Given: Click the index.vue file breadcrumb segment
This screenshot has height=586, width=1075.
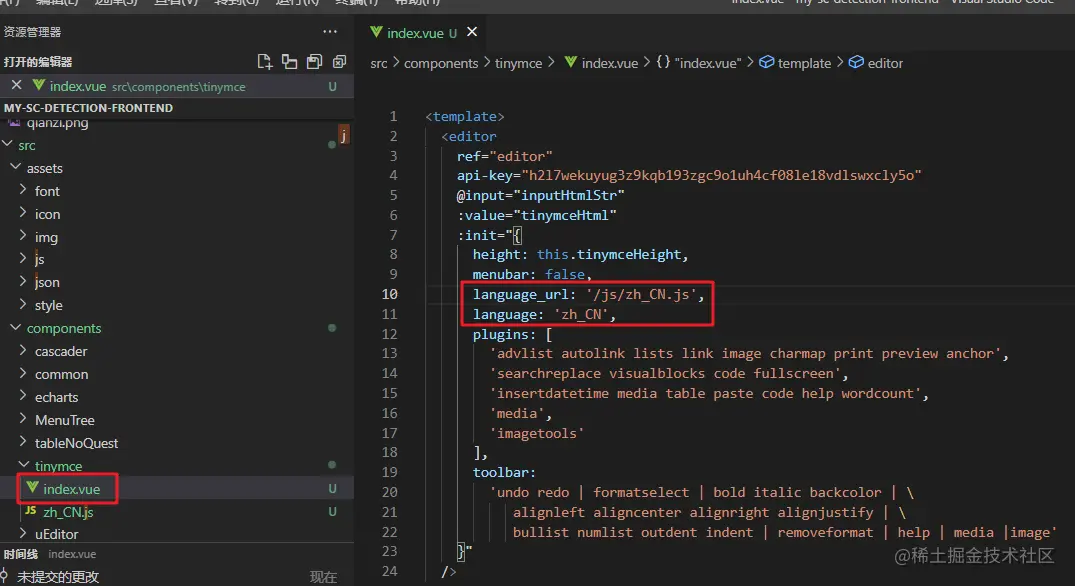Looking at the screenshot, I should pos(609,63).
